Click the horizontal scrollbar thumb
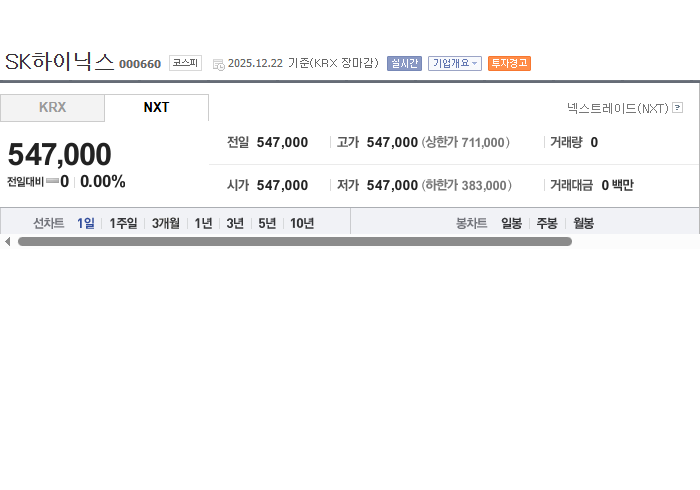Viewport: 700px width, 490px height. 295,241
